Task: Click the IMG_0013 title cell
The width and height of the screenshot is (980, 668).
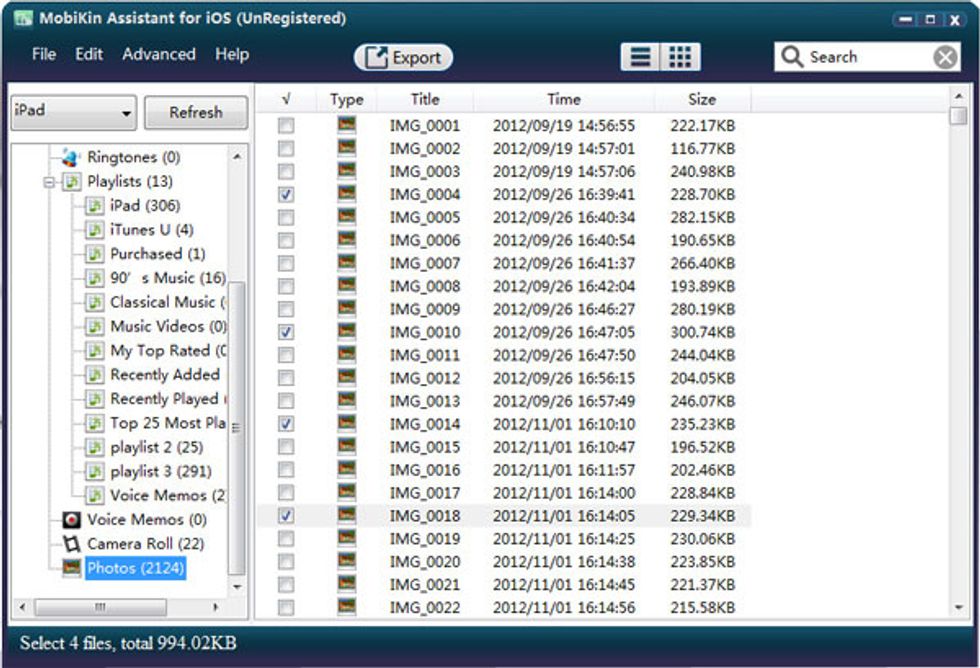Action: (425, 401)
